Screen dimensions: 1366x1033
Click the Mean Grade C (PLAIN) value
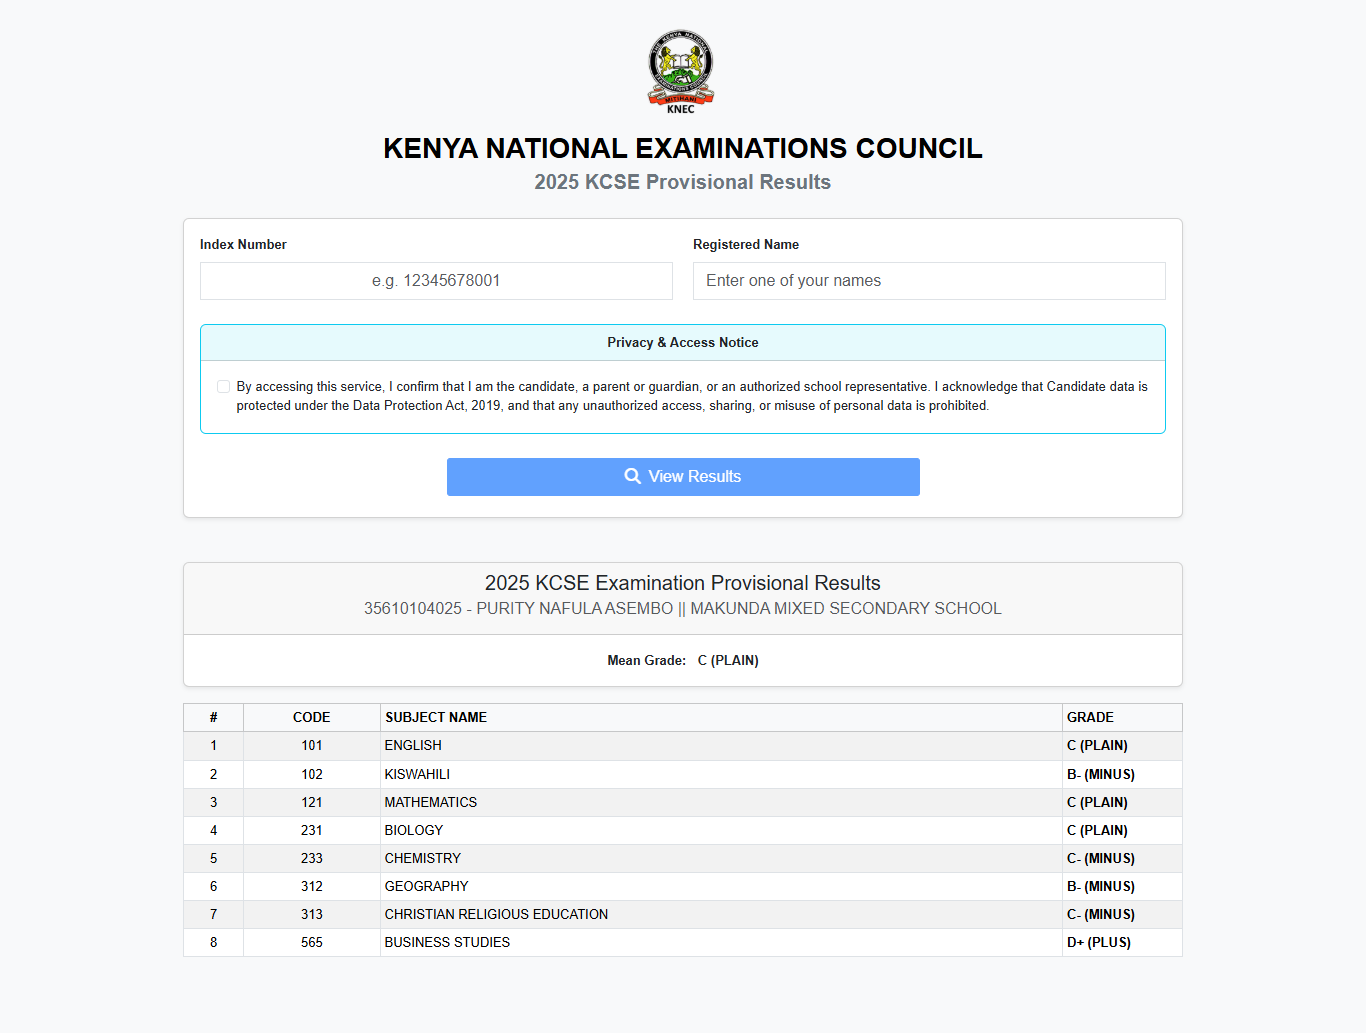pos(728,661)
